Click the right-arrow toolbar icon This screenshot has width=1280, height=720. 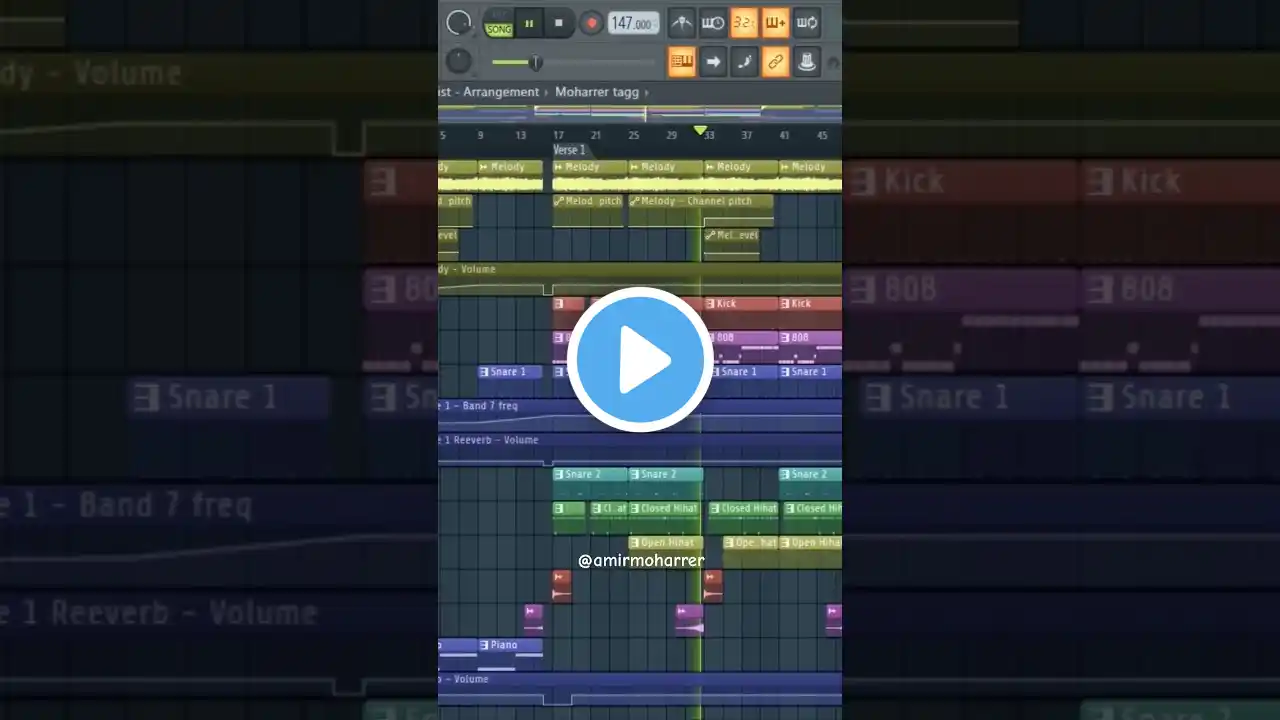pyautogui.click(x=713, y=62)
